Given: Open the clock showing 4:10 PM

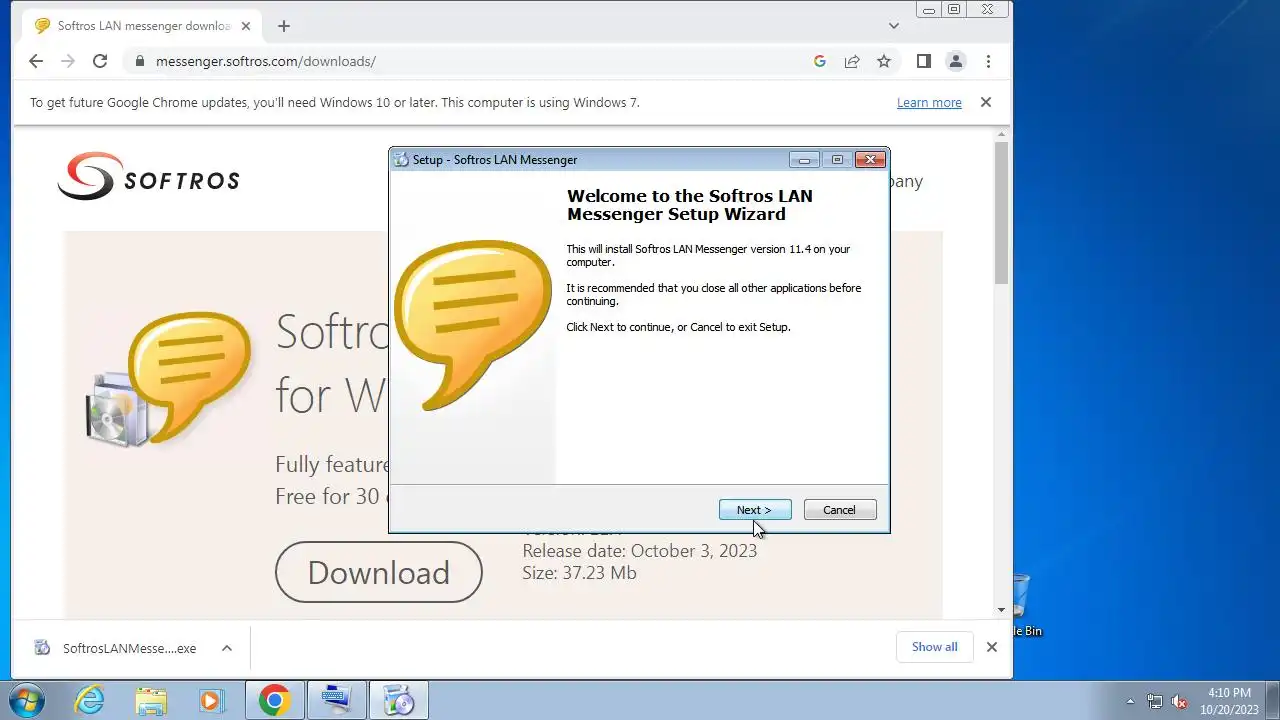Looking at the screenshot, I should (x=1229, y=701).
